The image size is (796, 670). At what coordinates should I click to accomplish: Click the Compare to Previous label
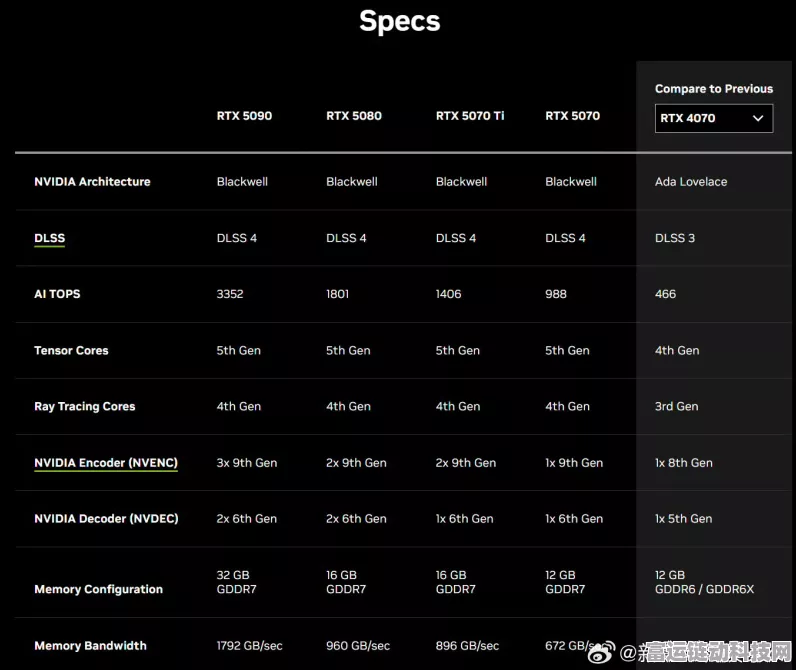pyautogui.click(x=714, y=89)
